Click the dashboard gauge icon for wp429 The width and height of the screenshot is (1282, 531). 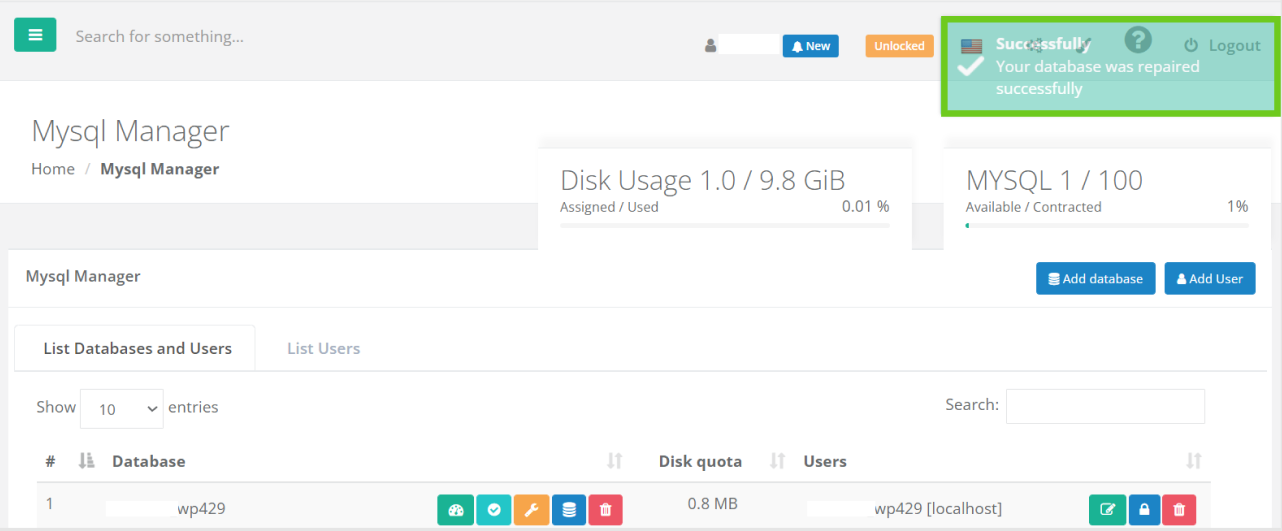(456, 510)
